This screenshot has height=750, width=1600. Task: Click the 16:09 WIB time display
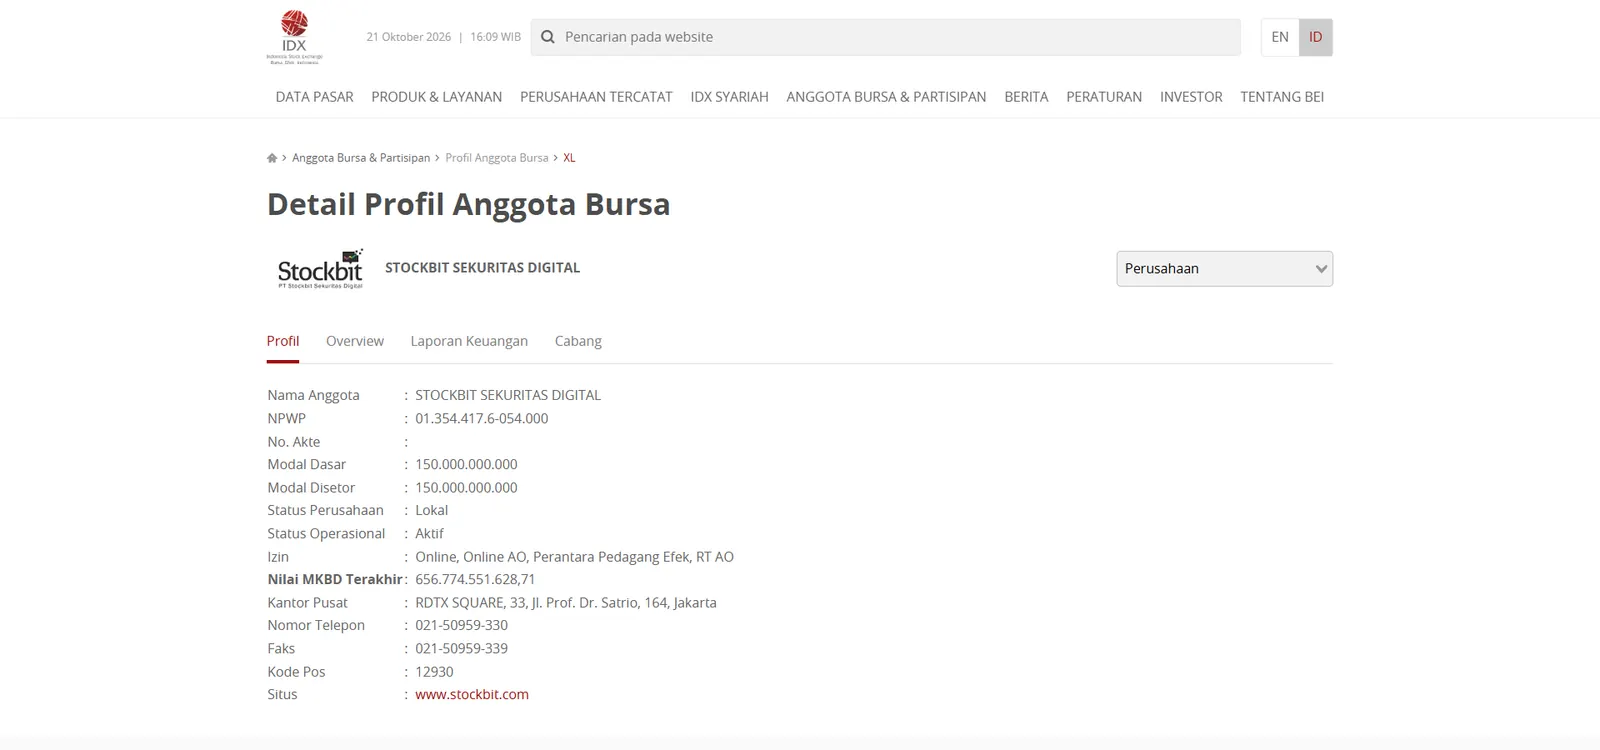click(x=496, y=37)
